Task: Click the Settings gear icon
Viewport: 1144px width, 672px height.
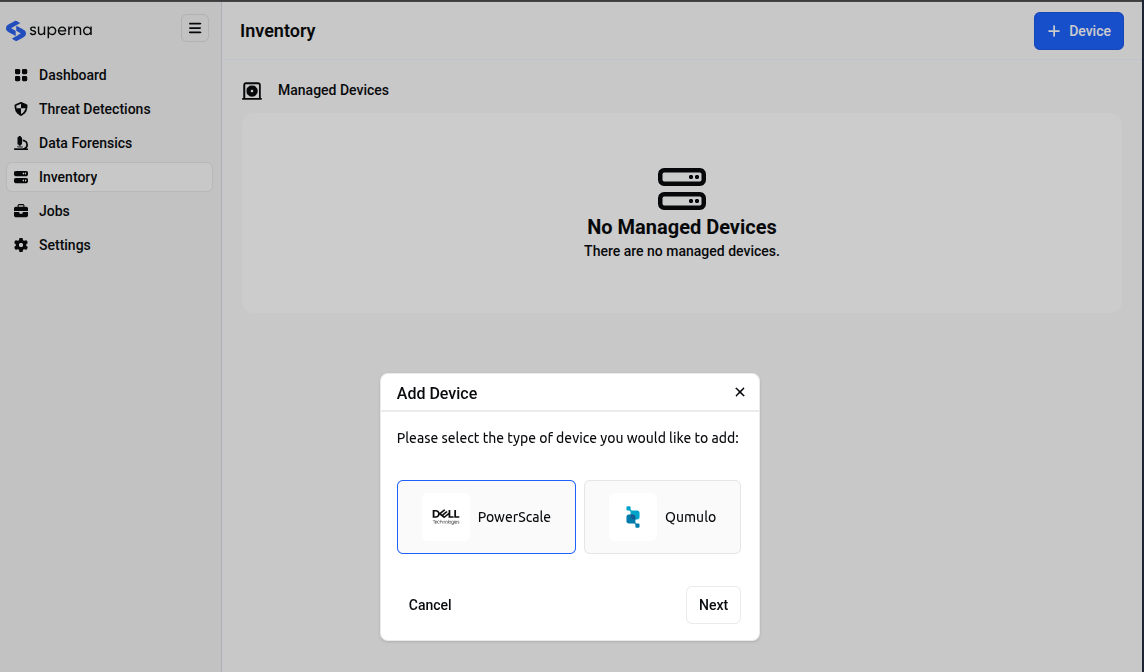Action: (21, 245)
